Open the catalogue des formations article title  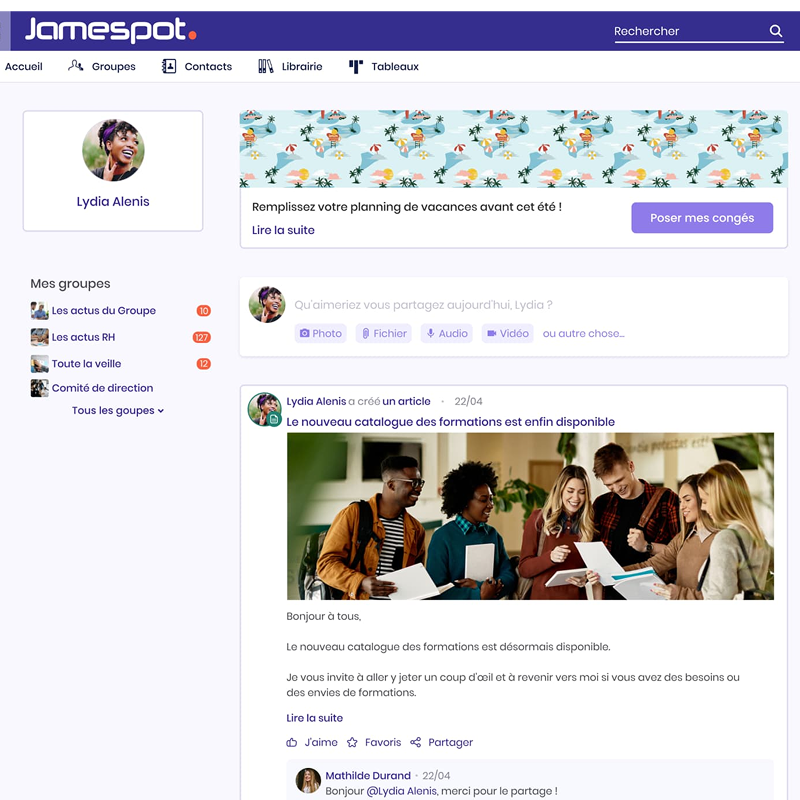point(451,422)
